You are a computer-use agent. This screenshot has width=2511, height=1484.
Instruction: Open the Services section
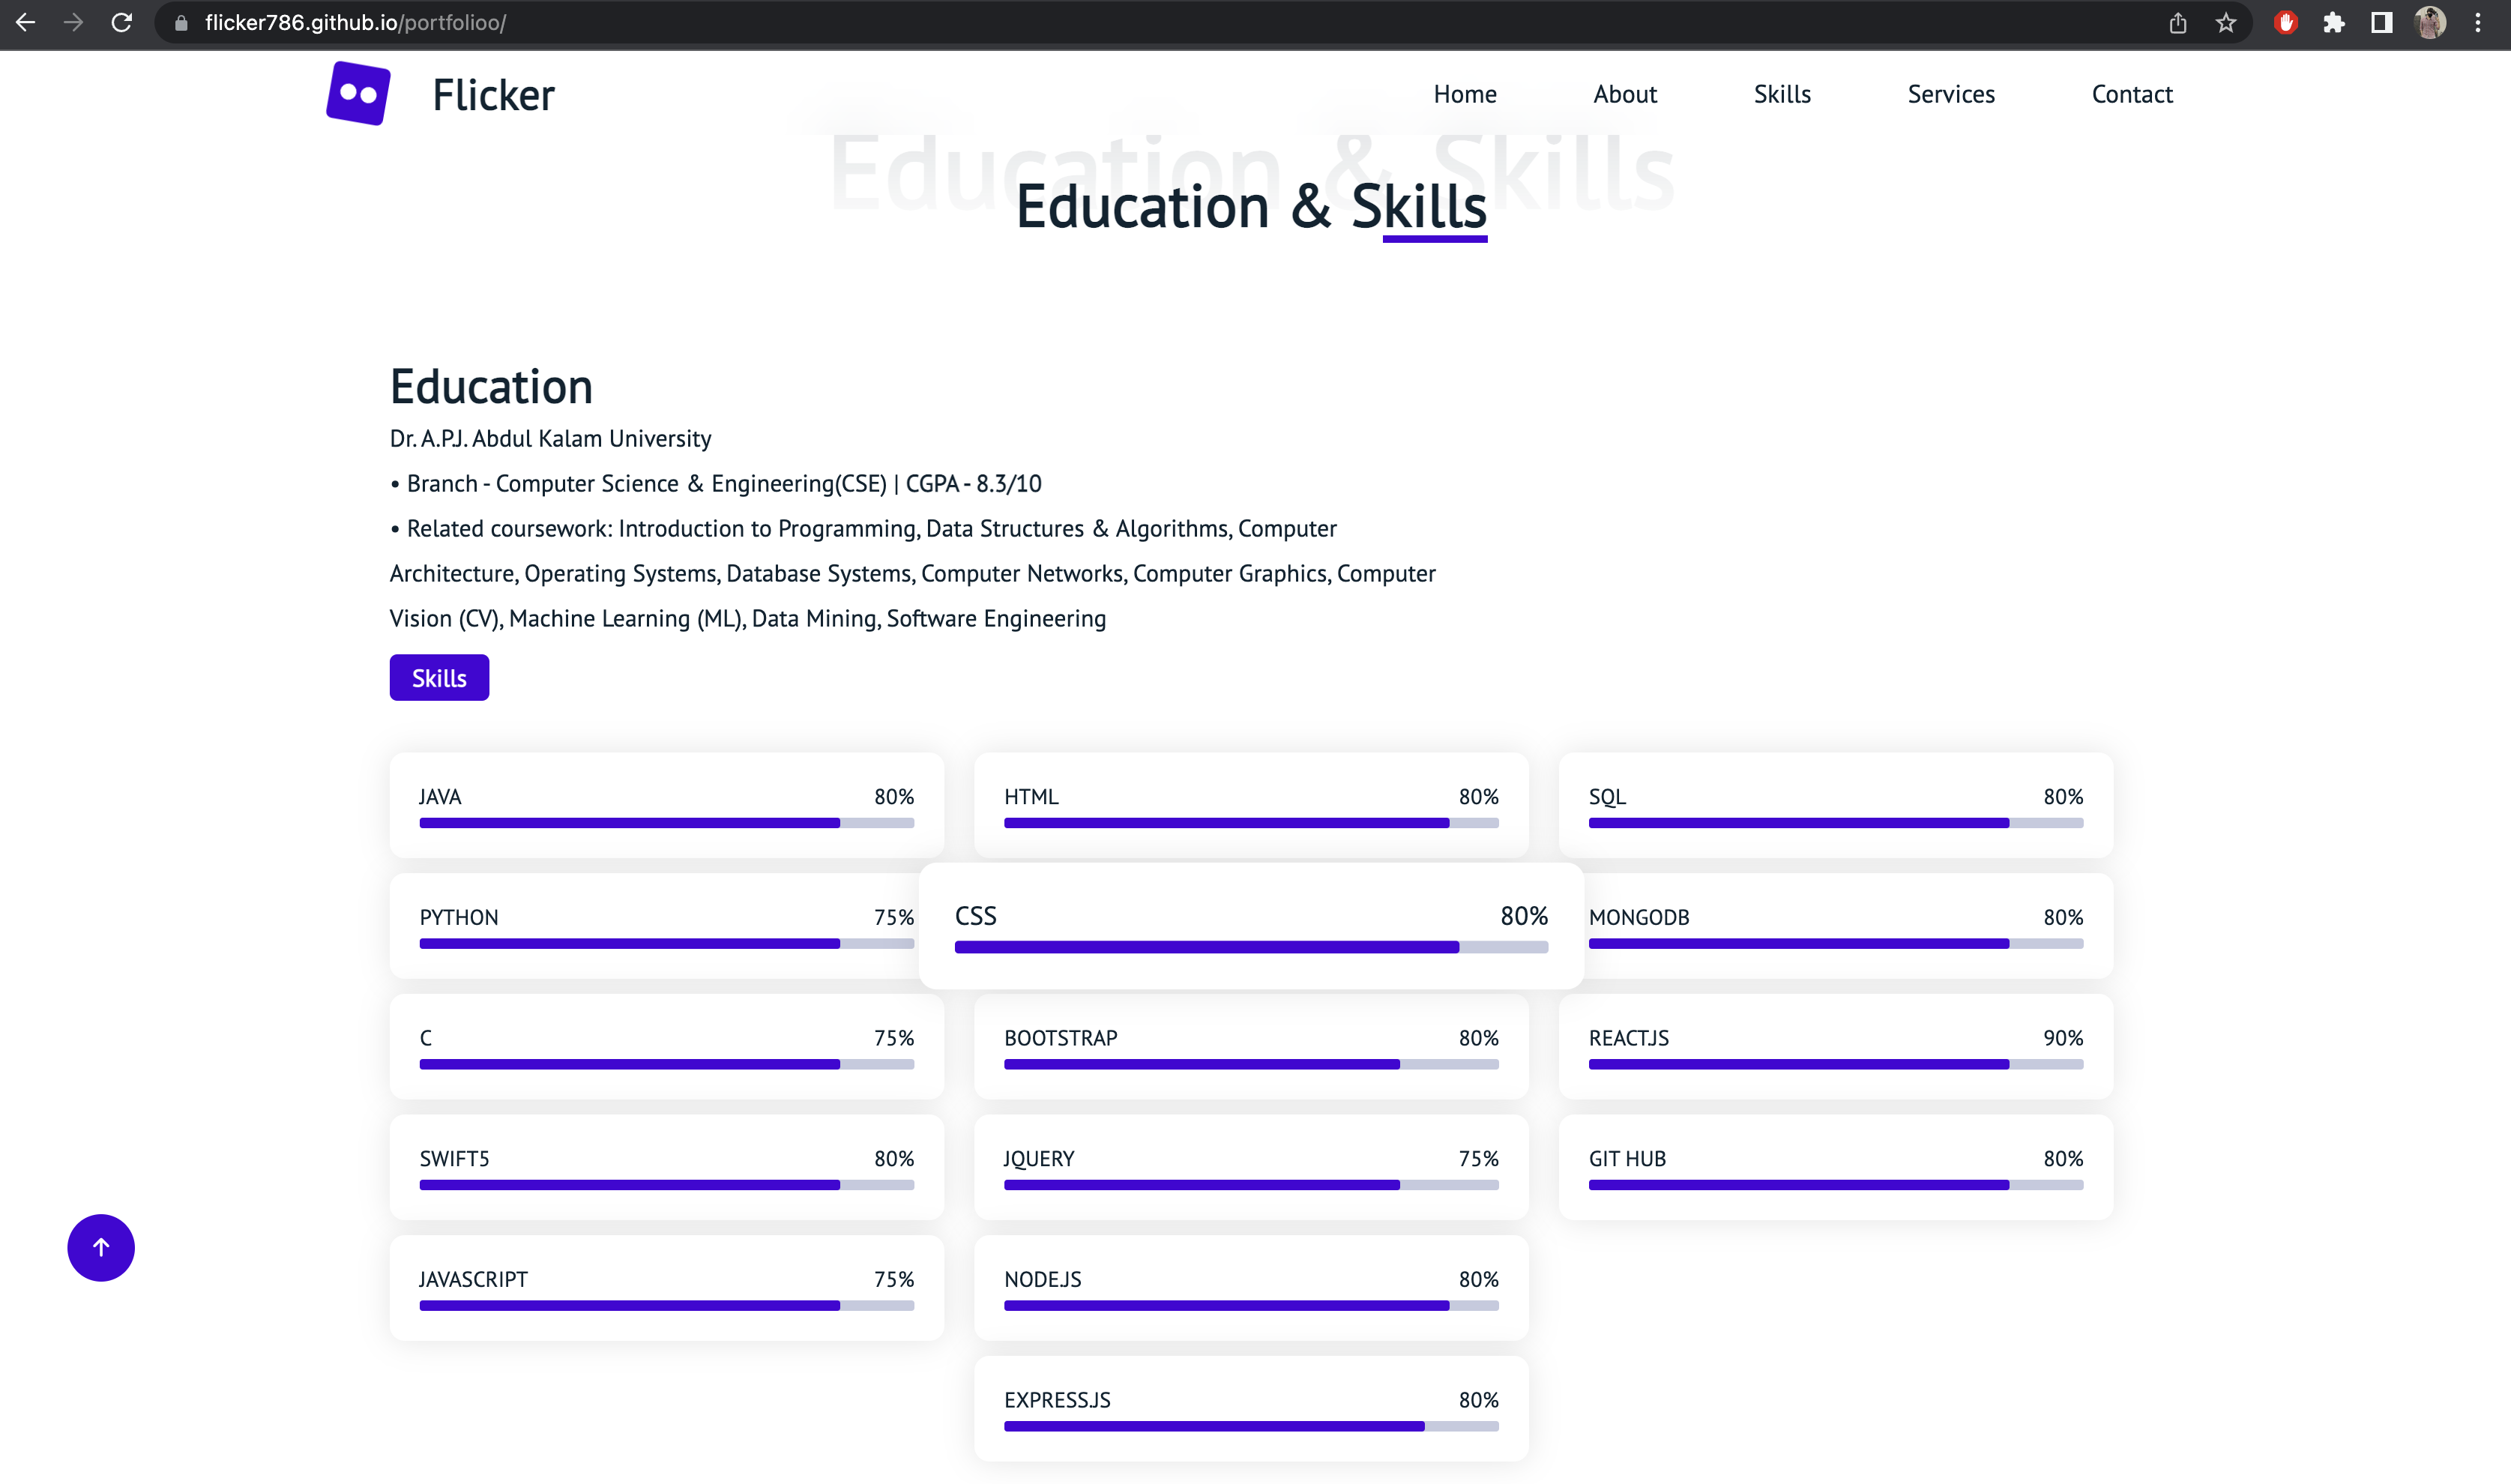[1950, 93]
